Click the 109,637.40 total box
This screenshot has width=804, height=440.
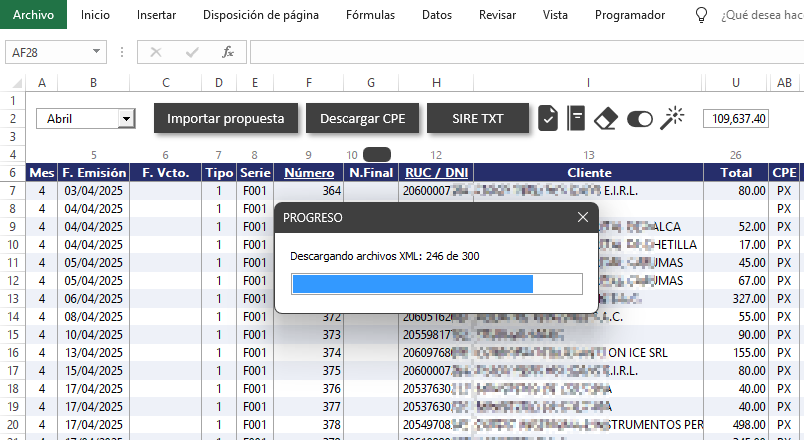736,118
